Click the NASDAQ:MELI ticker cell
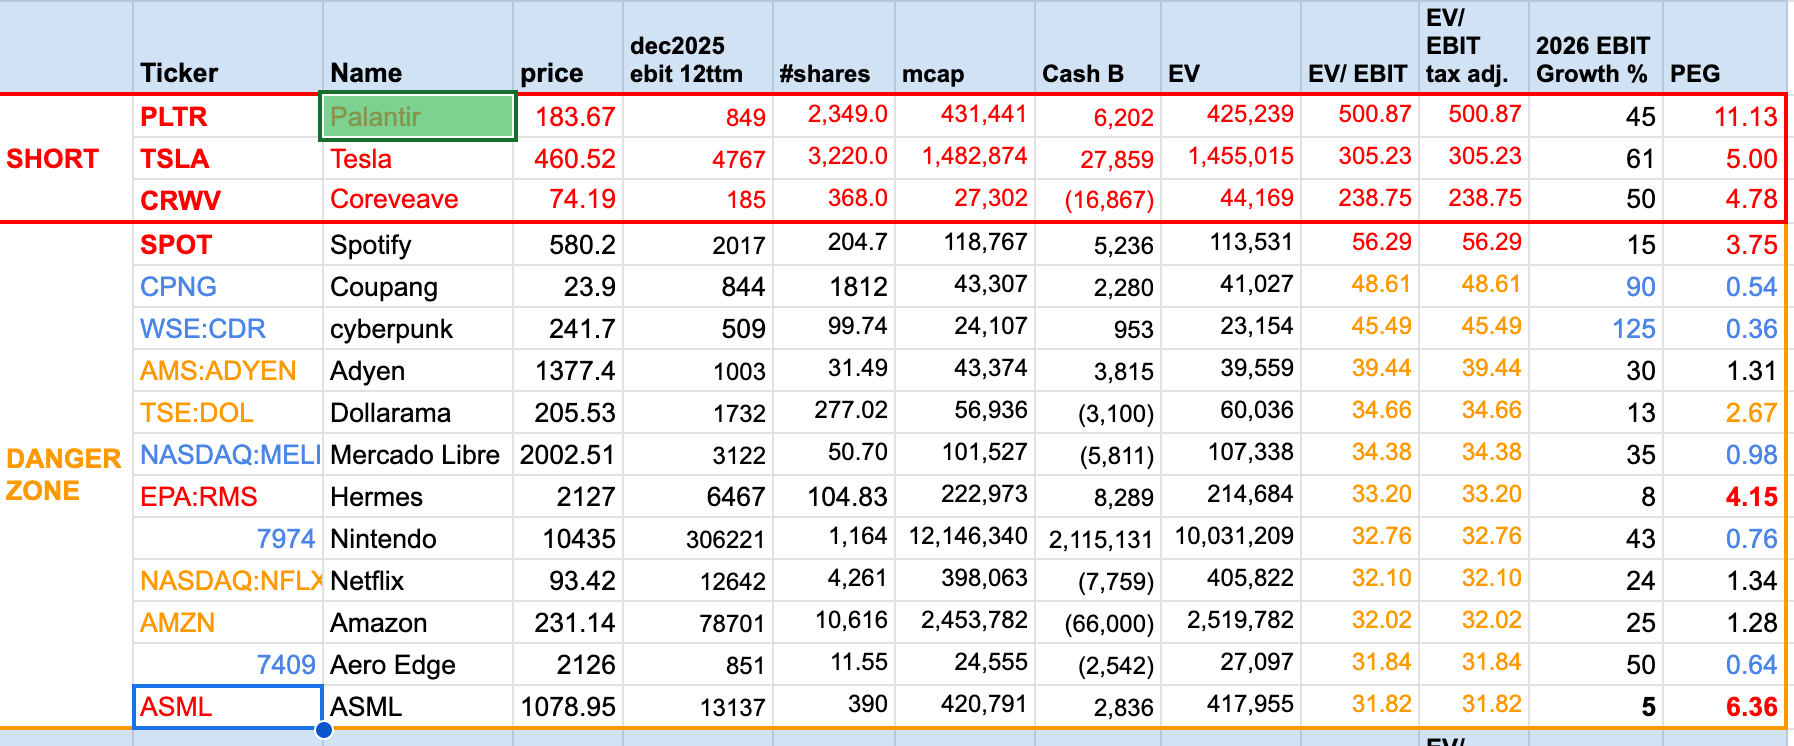1794x746 pixels. click(x=228, y=455)
